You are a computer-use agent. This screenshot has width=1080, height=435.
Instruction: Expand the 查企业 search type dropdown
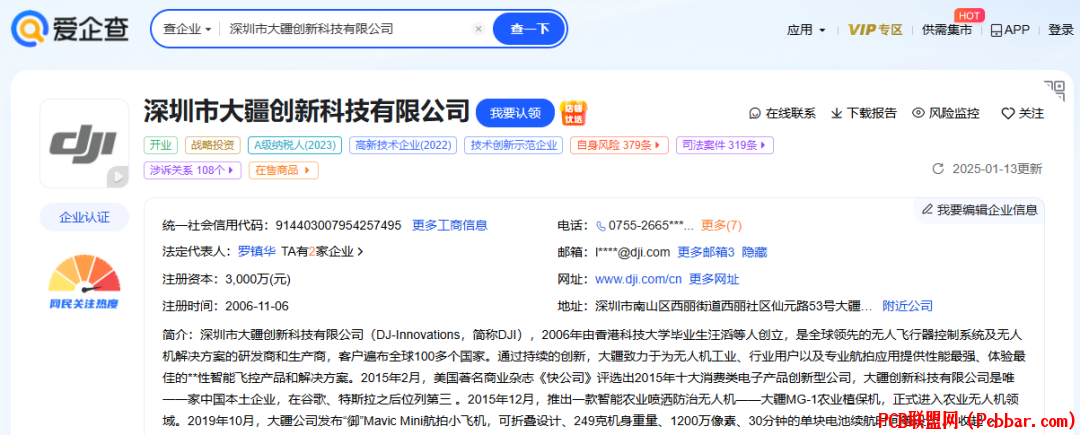coord(187,29)
